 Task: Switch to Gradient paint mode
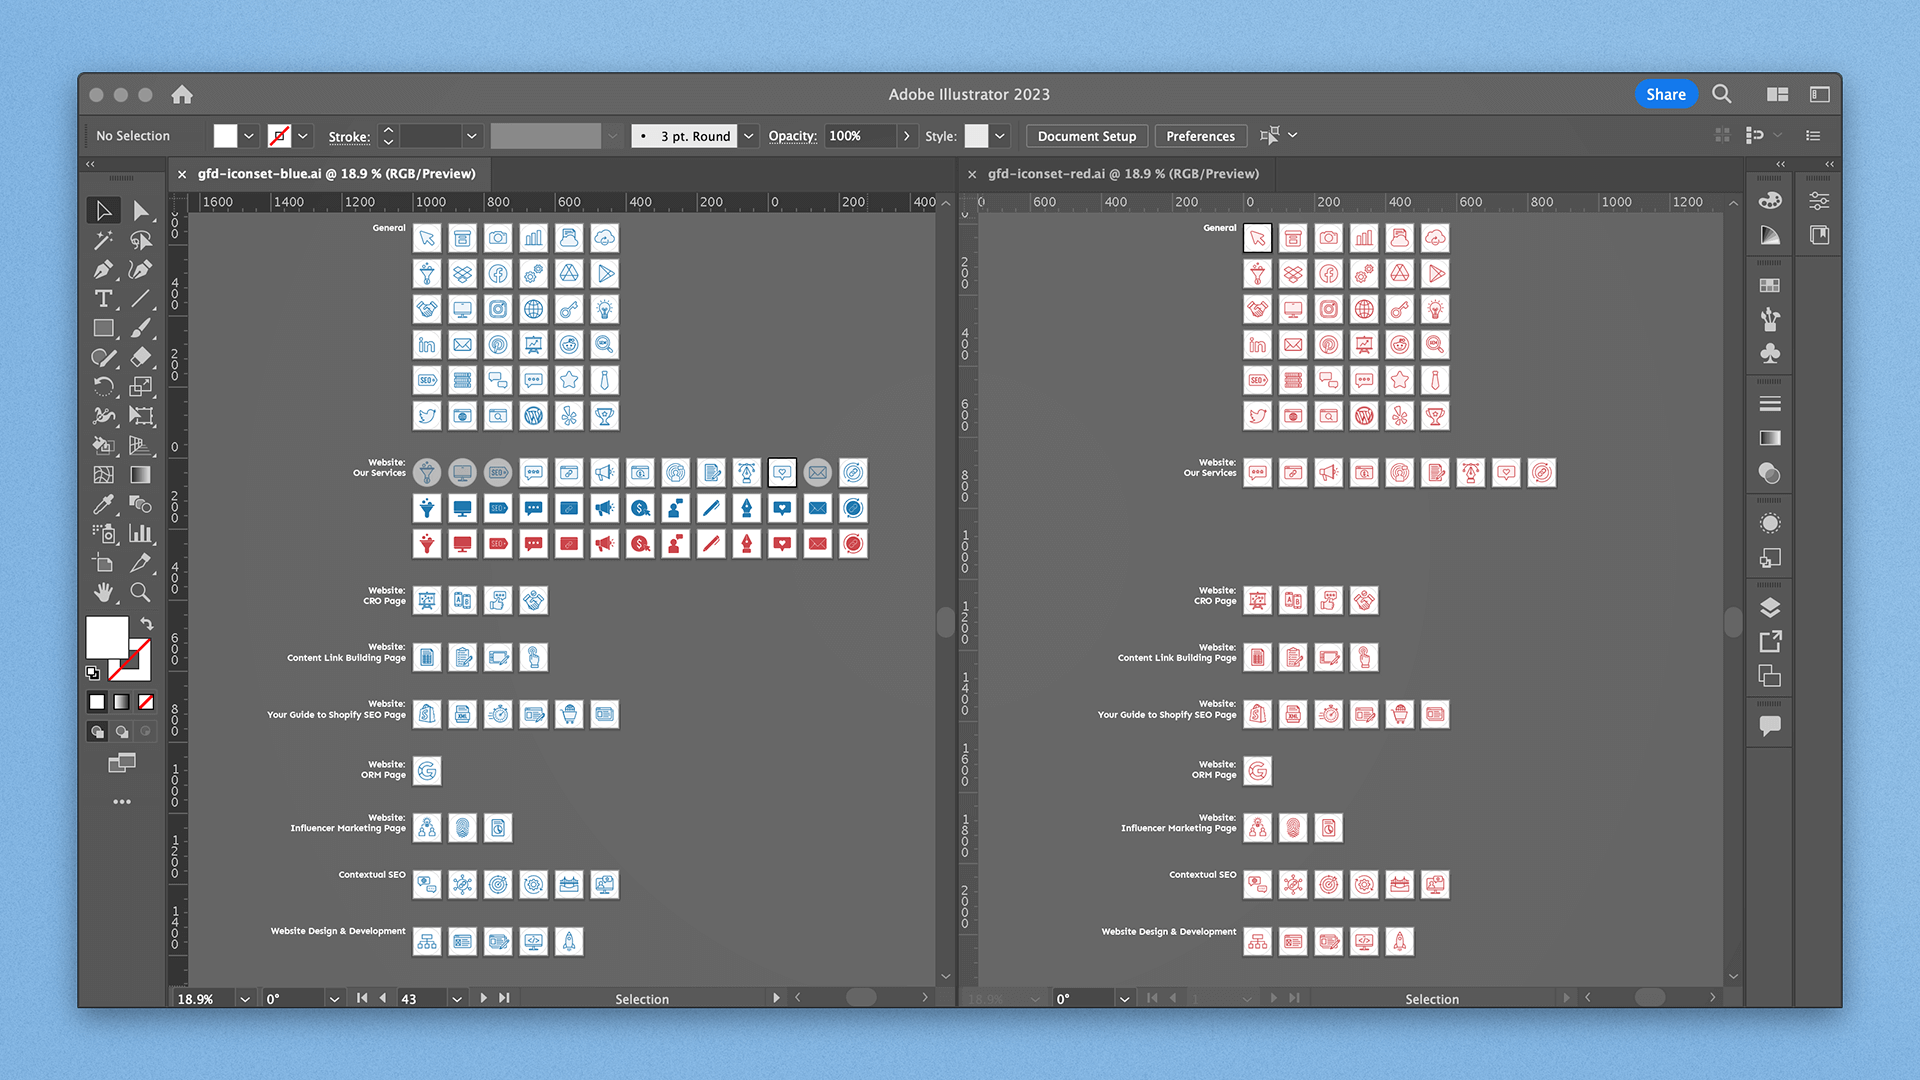(121, 702)
